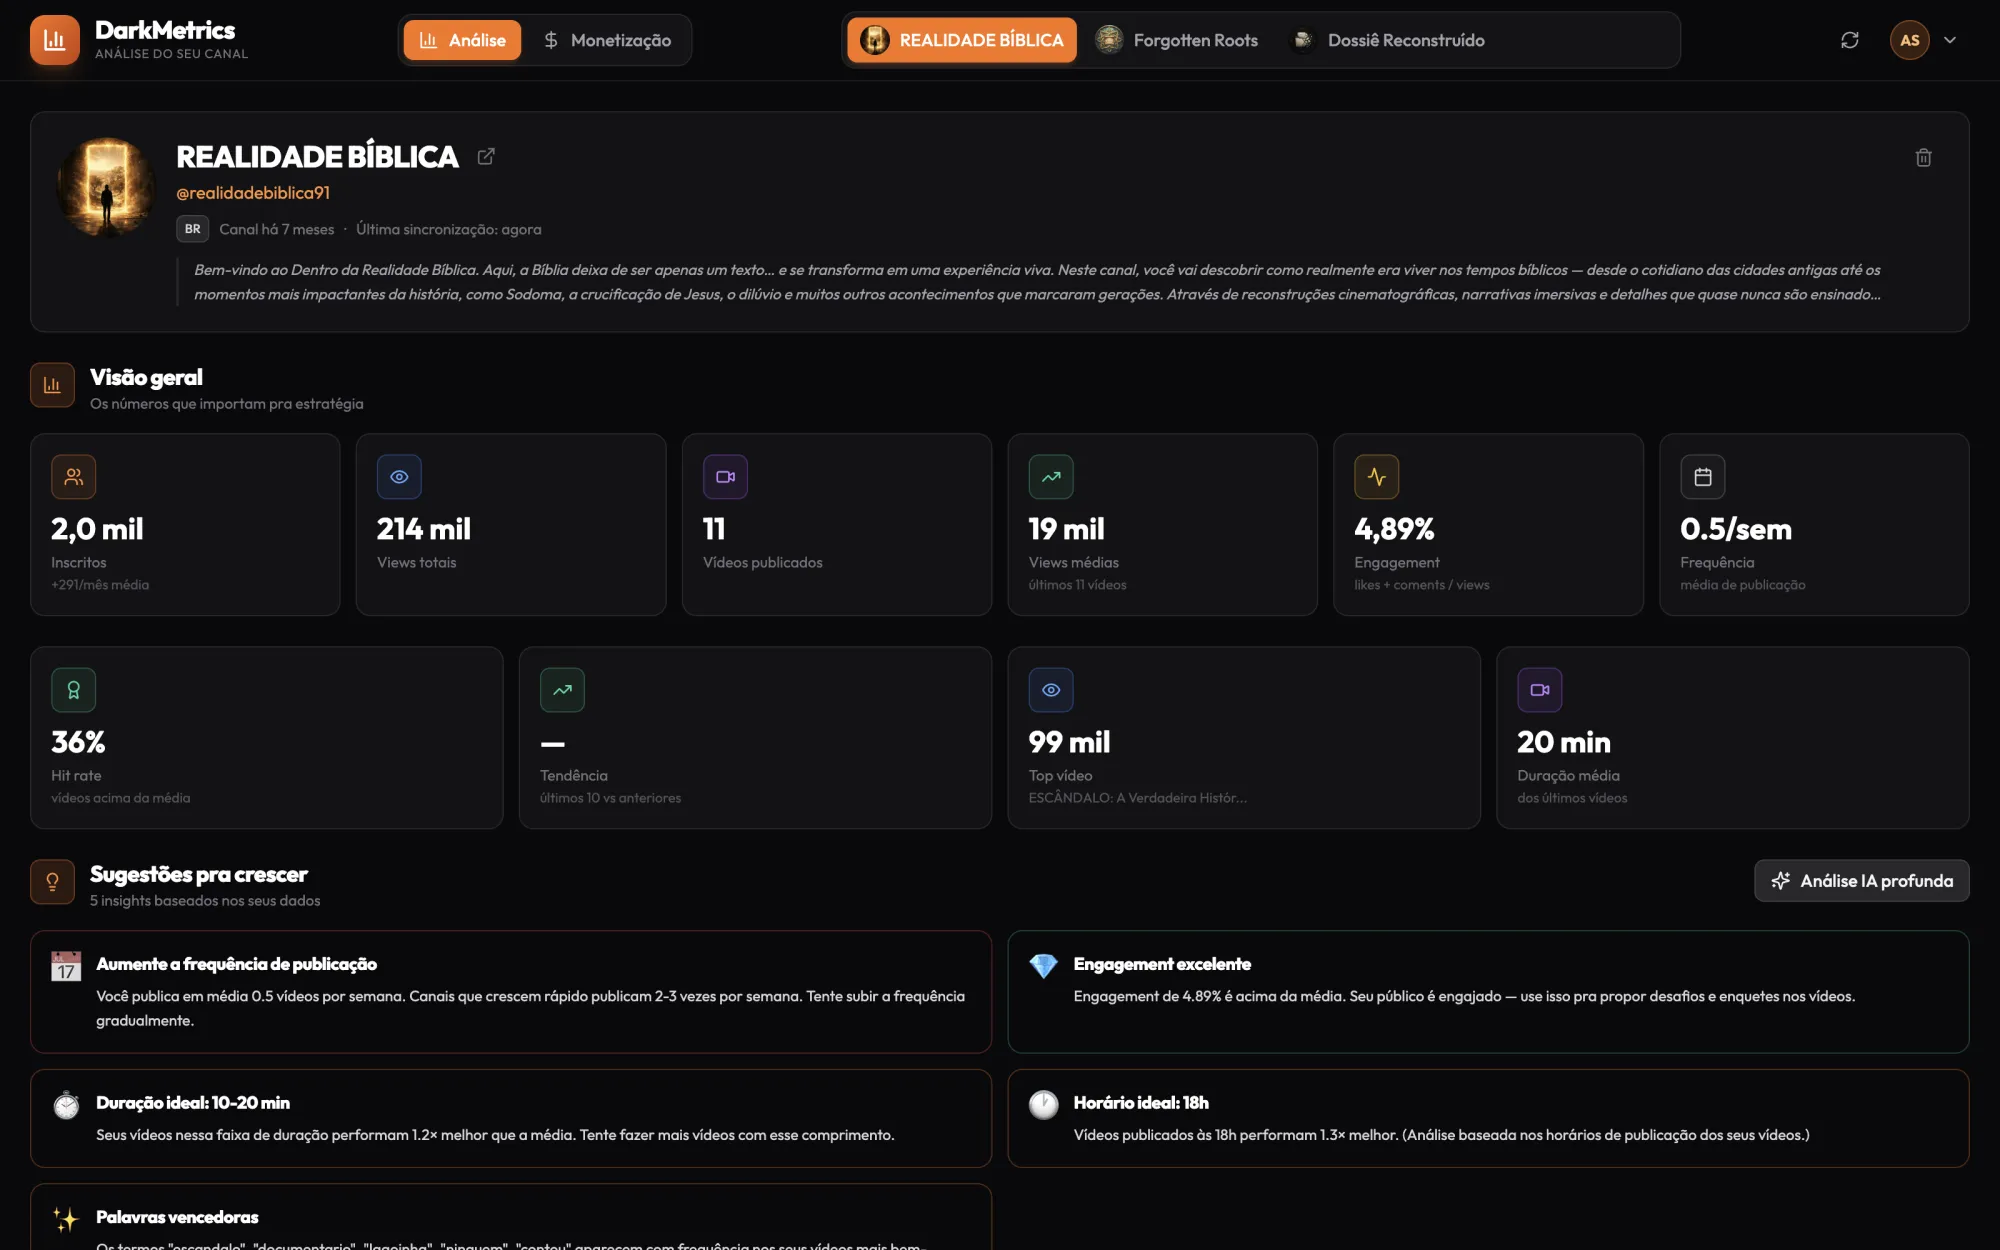Click the Views médias trend icon
The width and height of the screenshot is (2000, 1250).
click(1051, 477)
